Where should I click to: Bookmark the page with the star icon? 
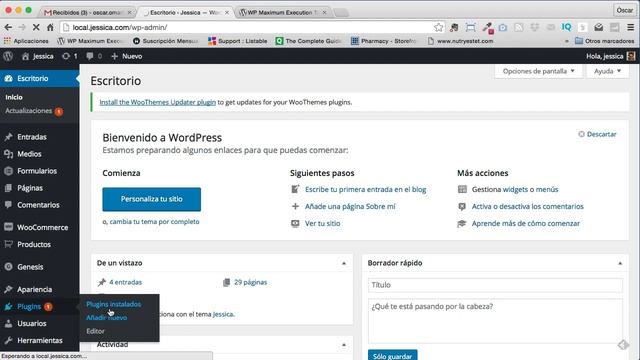(x=438, y=27)
